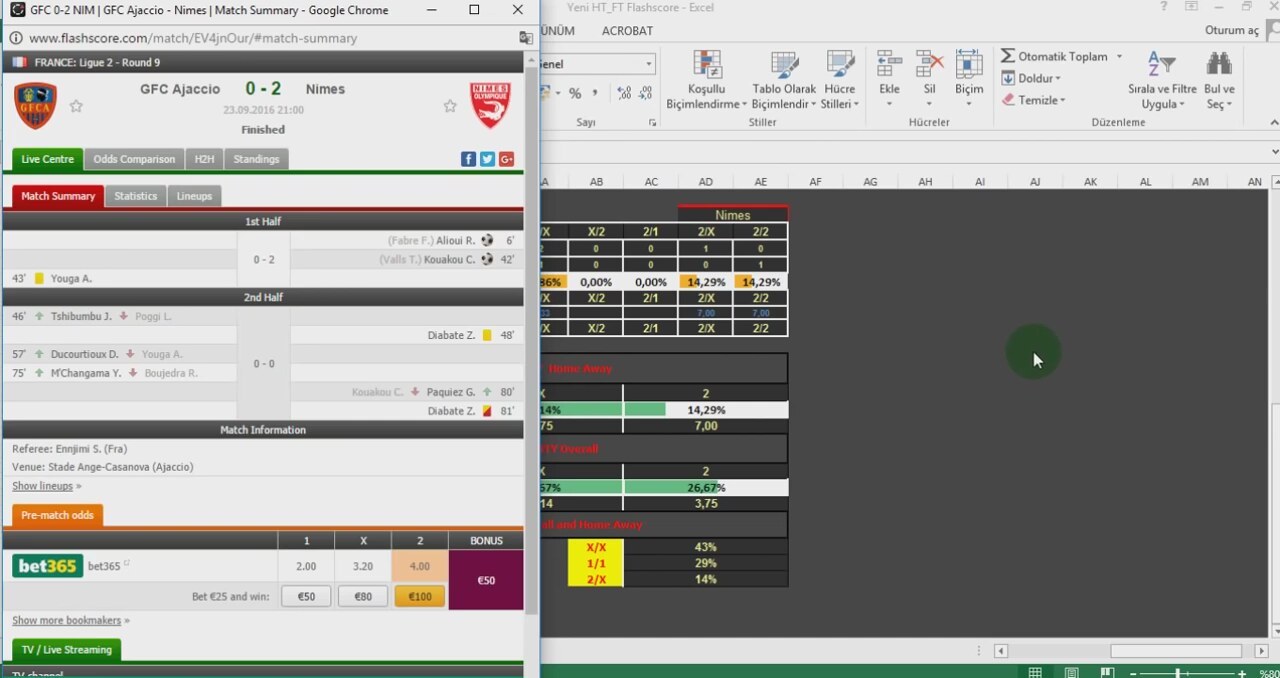1280x678 pixels.
Task: Select the Statistics sub-tab
Action: click(135, 196)
